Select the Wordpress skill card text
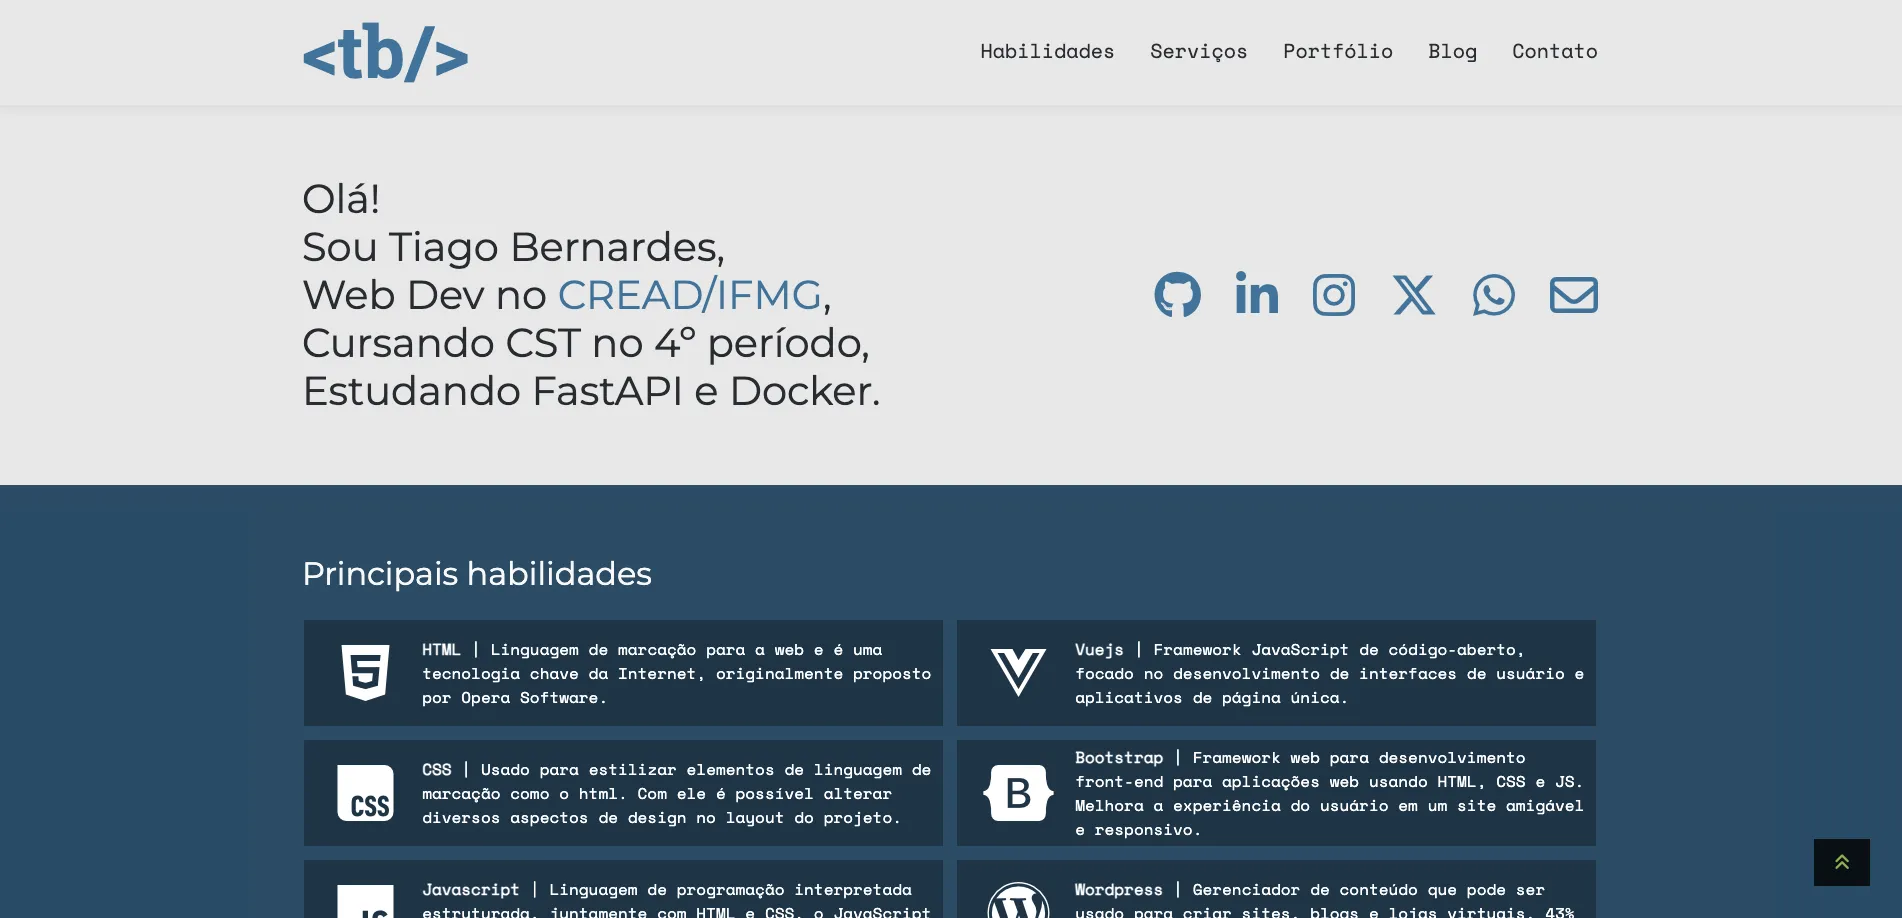 click(1325, 901)
